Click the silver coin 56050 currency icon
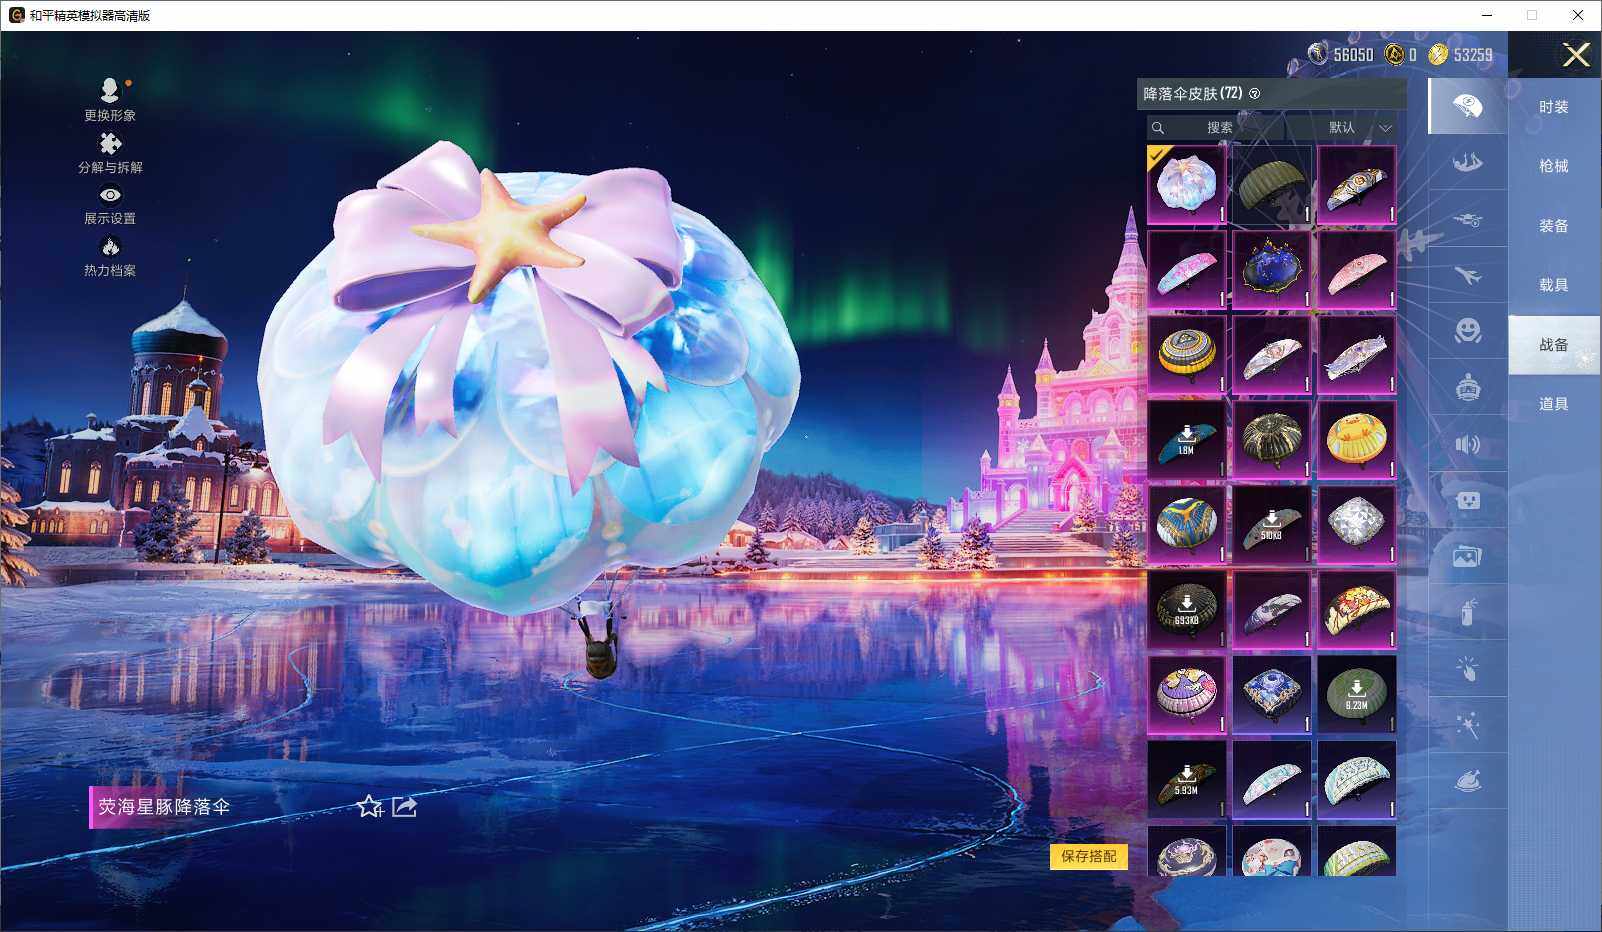This screenshot has height=932, width=1602. 1318,54
